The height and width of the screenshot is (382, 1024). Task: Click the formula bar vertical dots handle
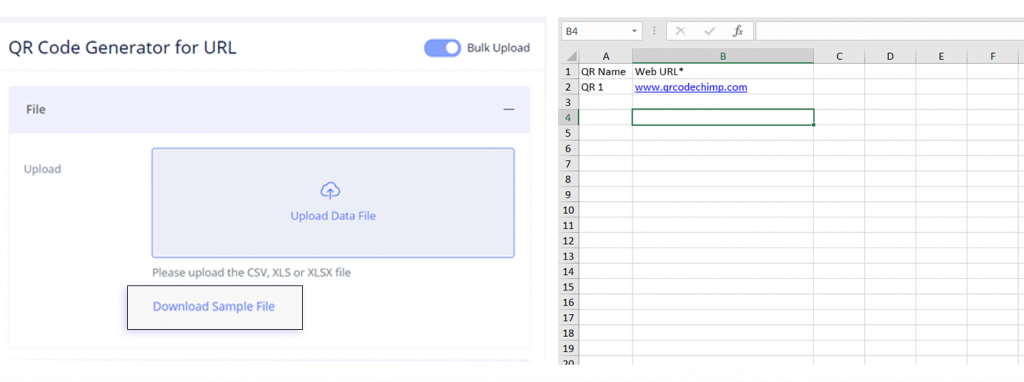654,31
